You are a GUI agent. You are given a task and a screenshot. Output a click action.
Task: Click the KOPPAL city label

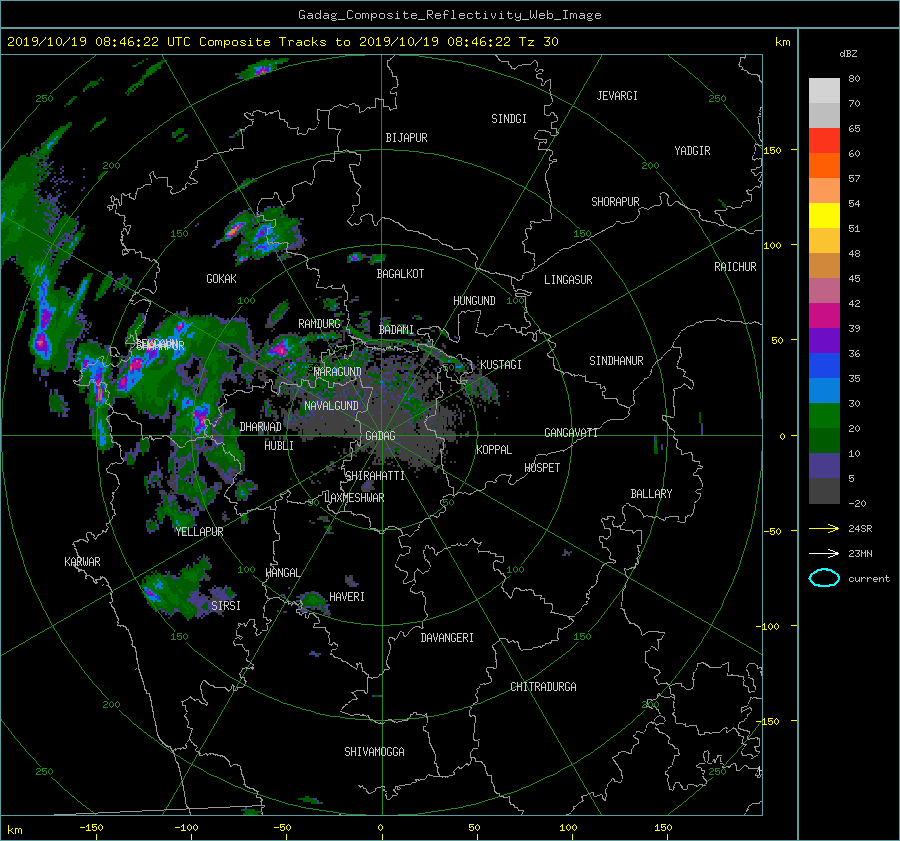pyautogui.click(x=494, y=450)
